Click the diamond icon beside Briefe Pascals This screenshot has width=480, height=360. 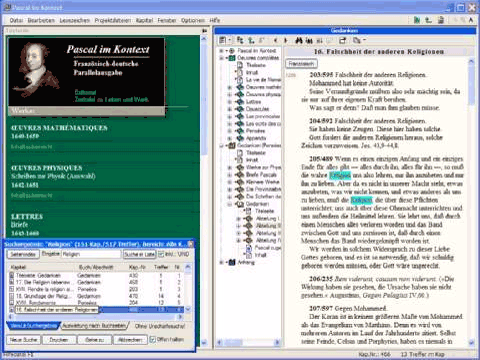coord(240,175)
